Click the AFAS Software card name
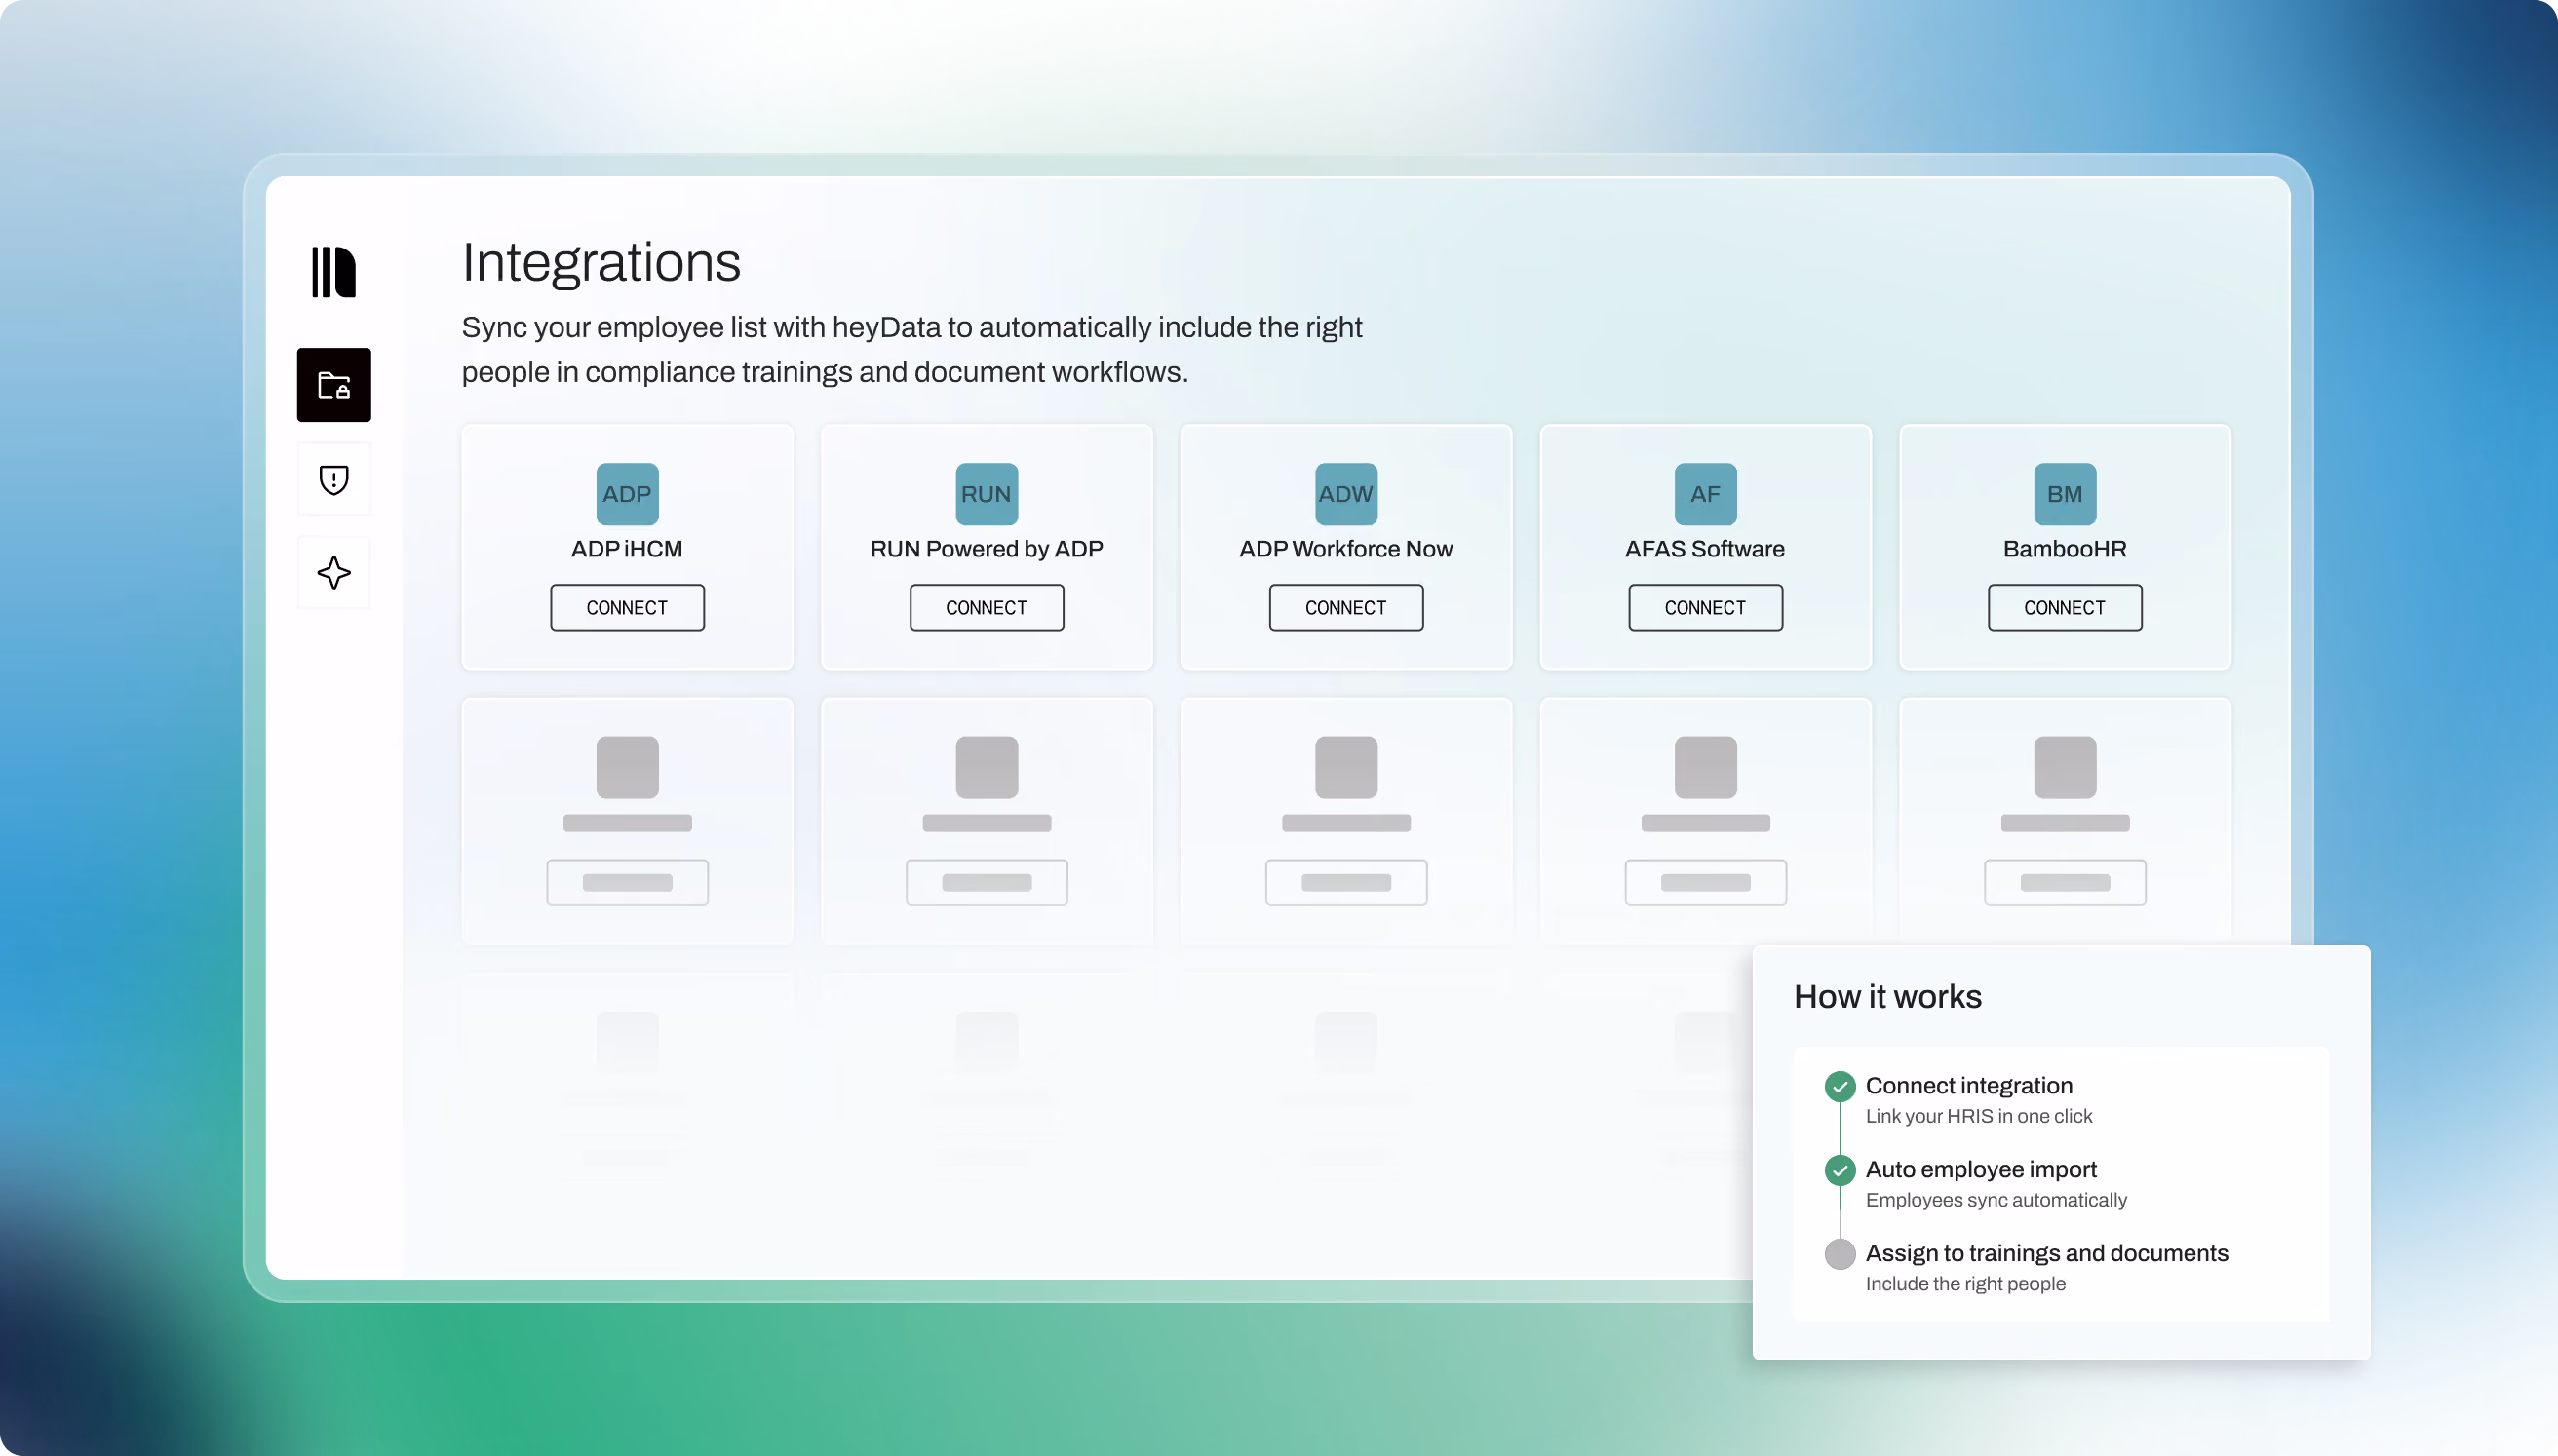Screen dimensions: 2558x1456 pyautogui.click(x=1705, y=549)
